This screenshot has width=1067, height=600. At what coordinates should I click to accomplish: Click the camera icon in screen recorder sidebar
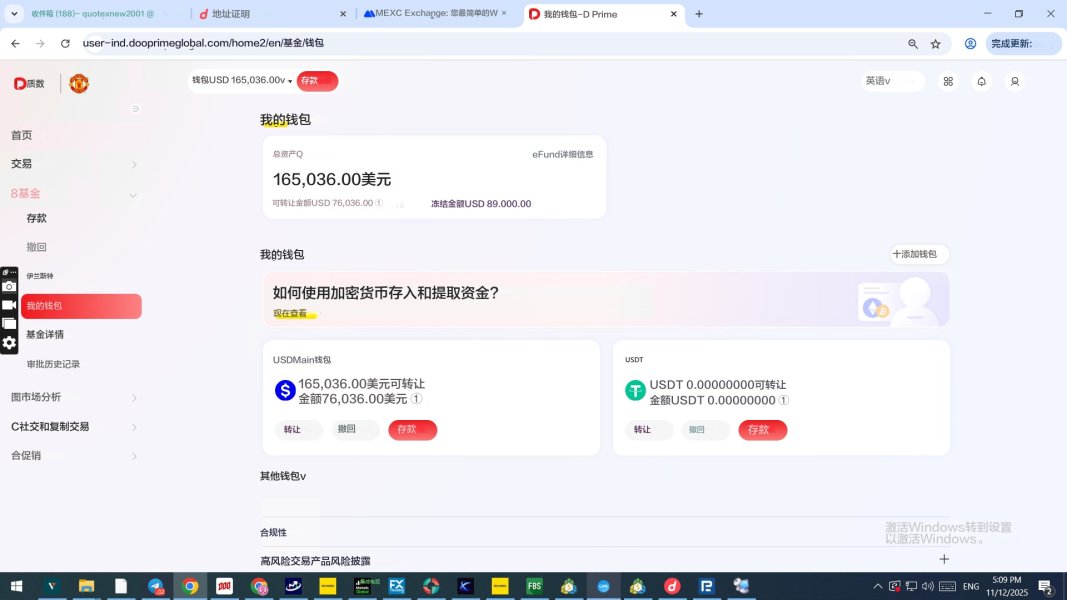pyautogui.click(x=9, y=286)
